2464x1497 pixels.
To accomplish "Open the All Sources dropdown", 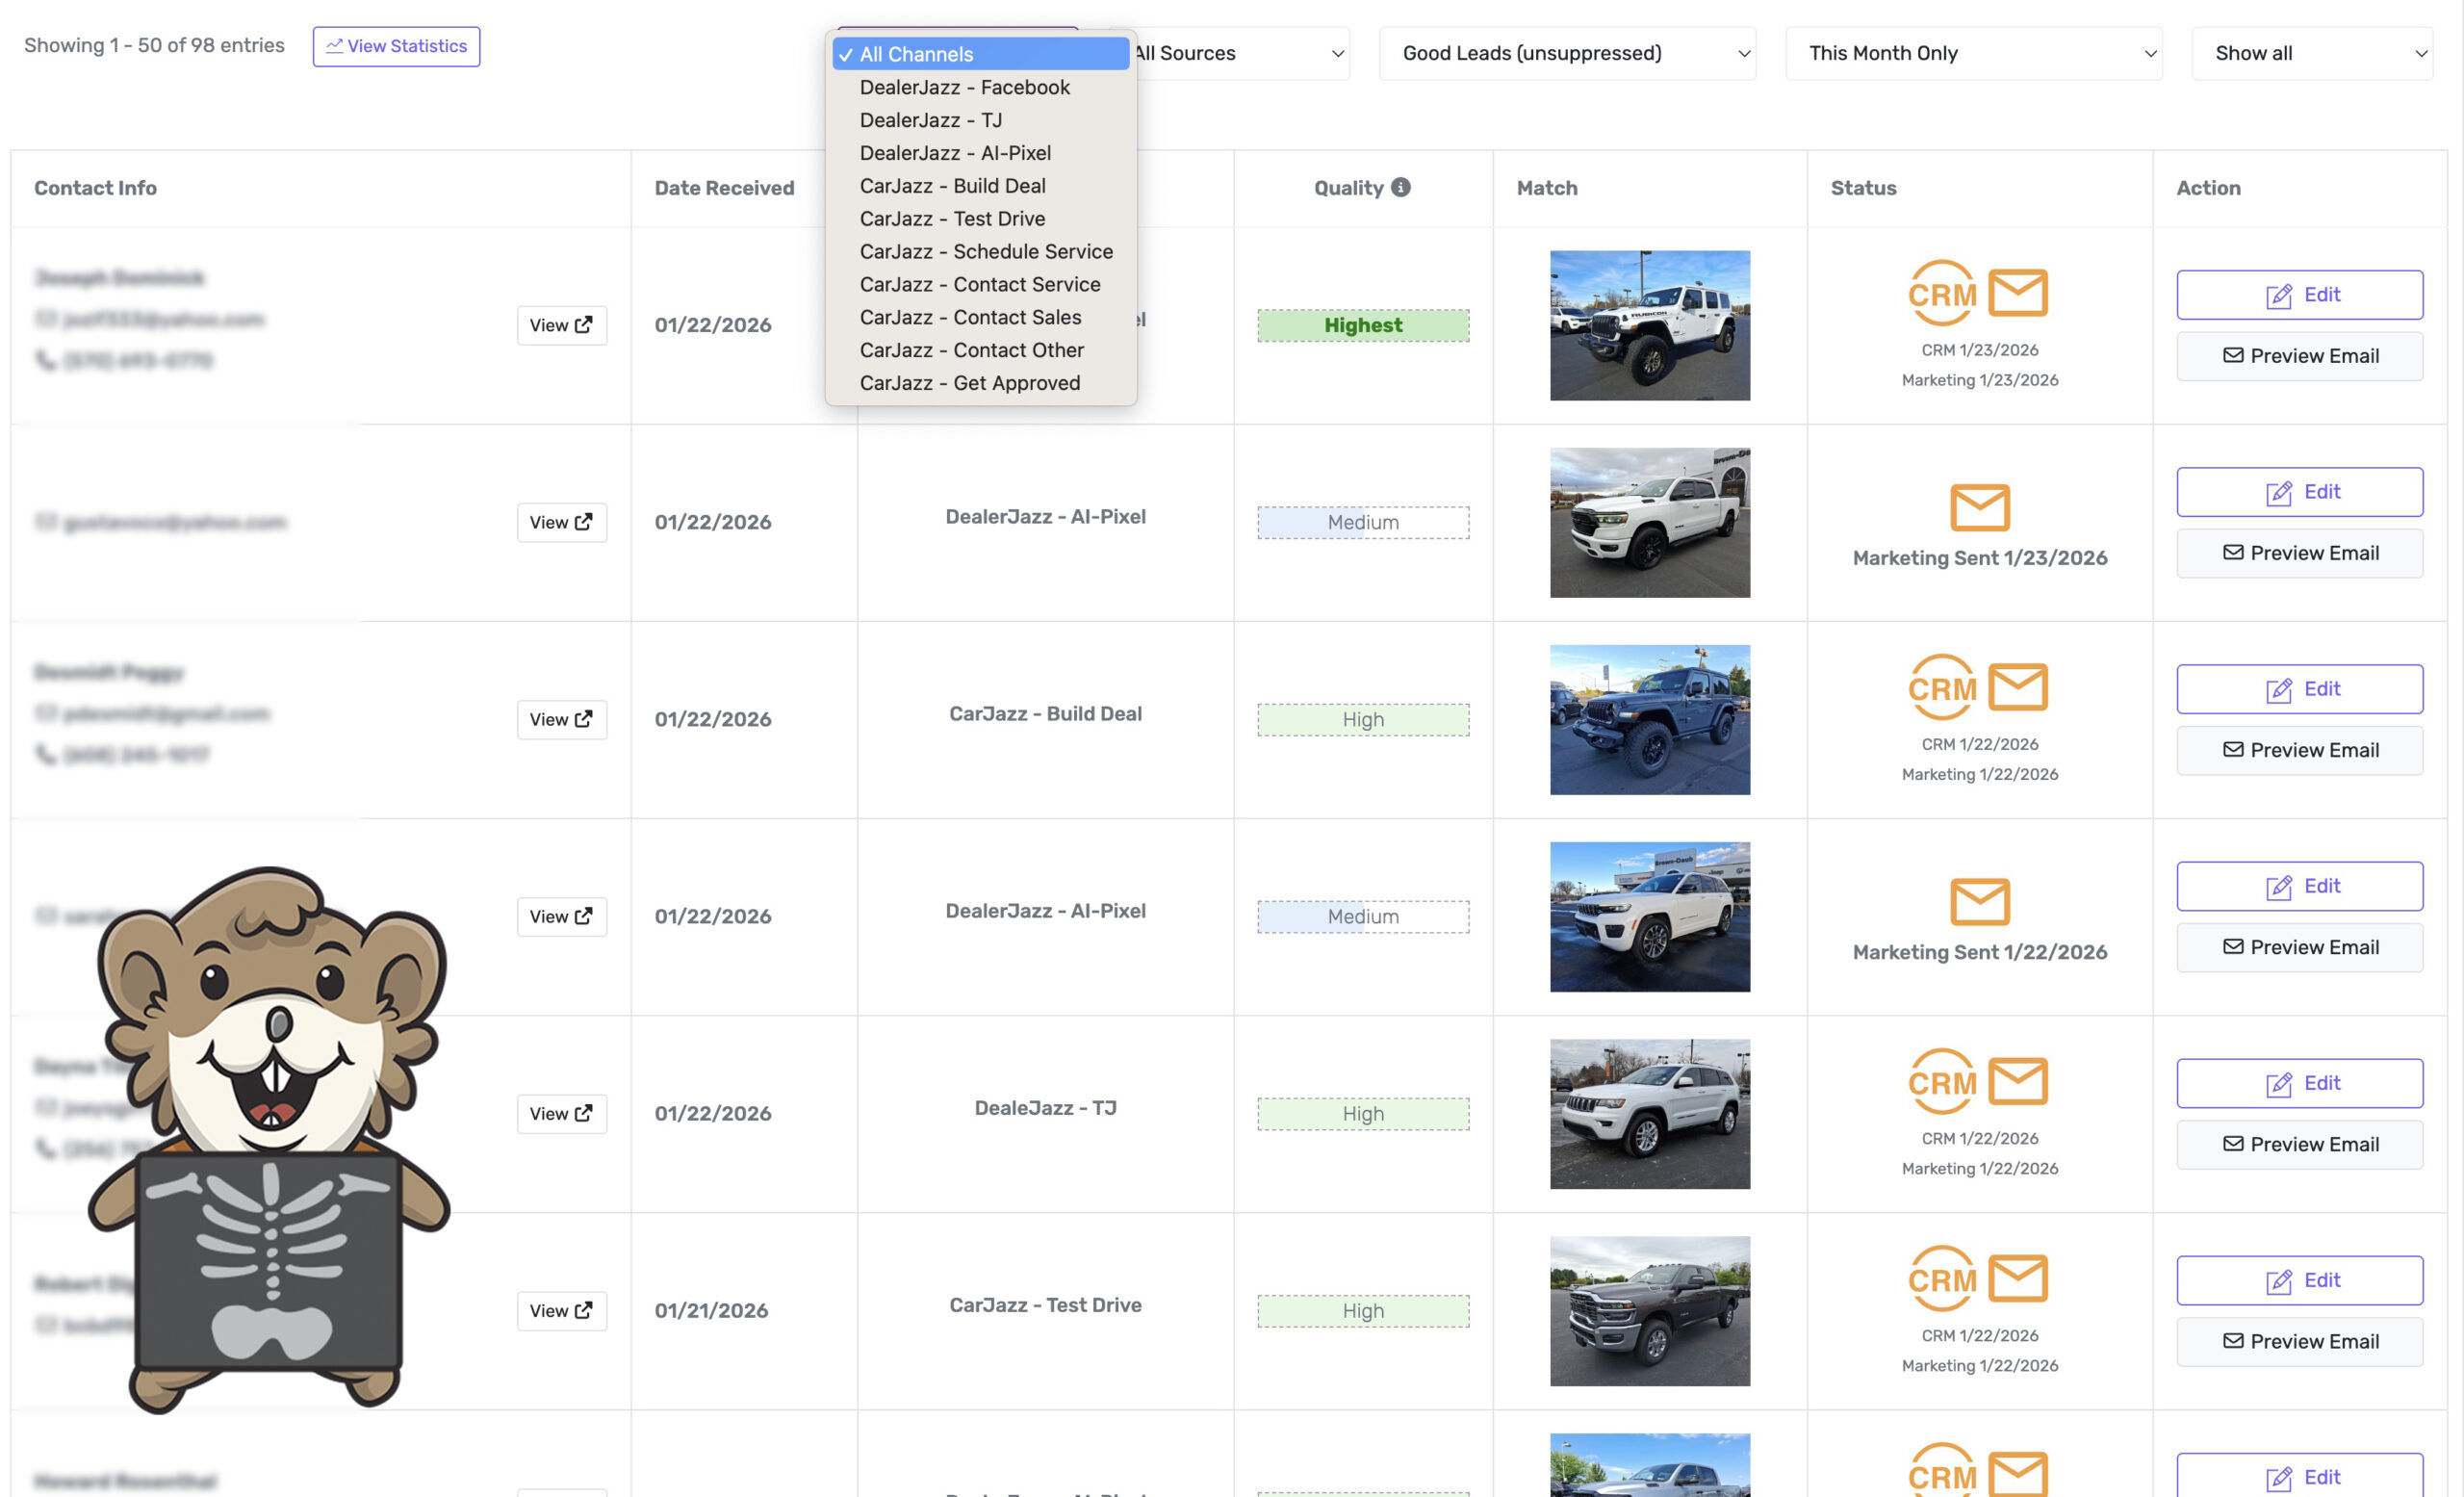I will click(x=1238, y=53).
